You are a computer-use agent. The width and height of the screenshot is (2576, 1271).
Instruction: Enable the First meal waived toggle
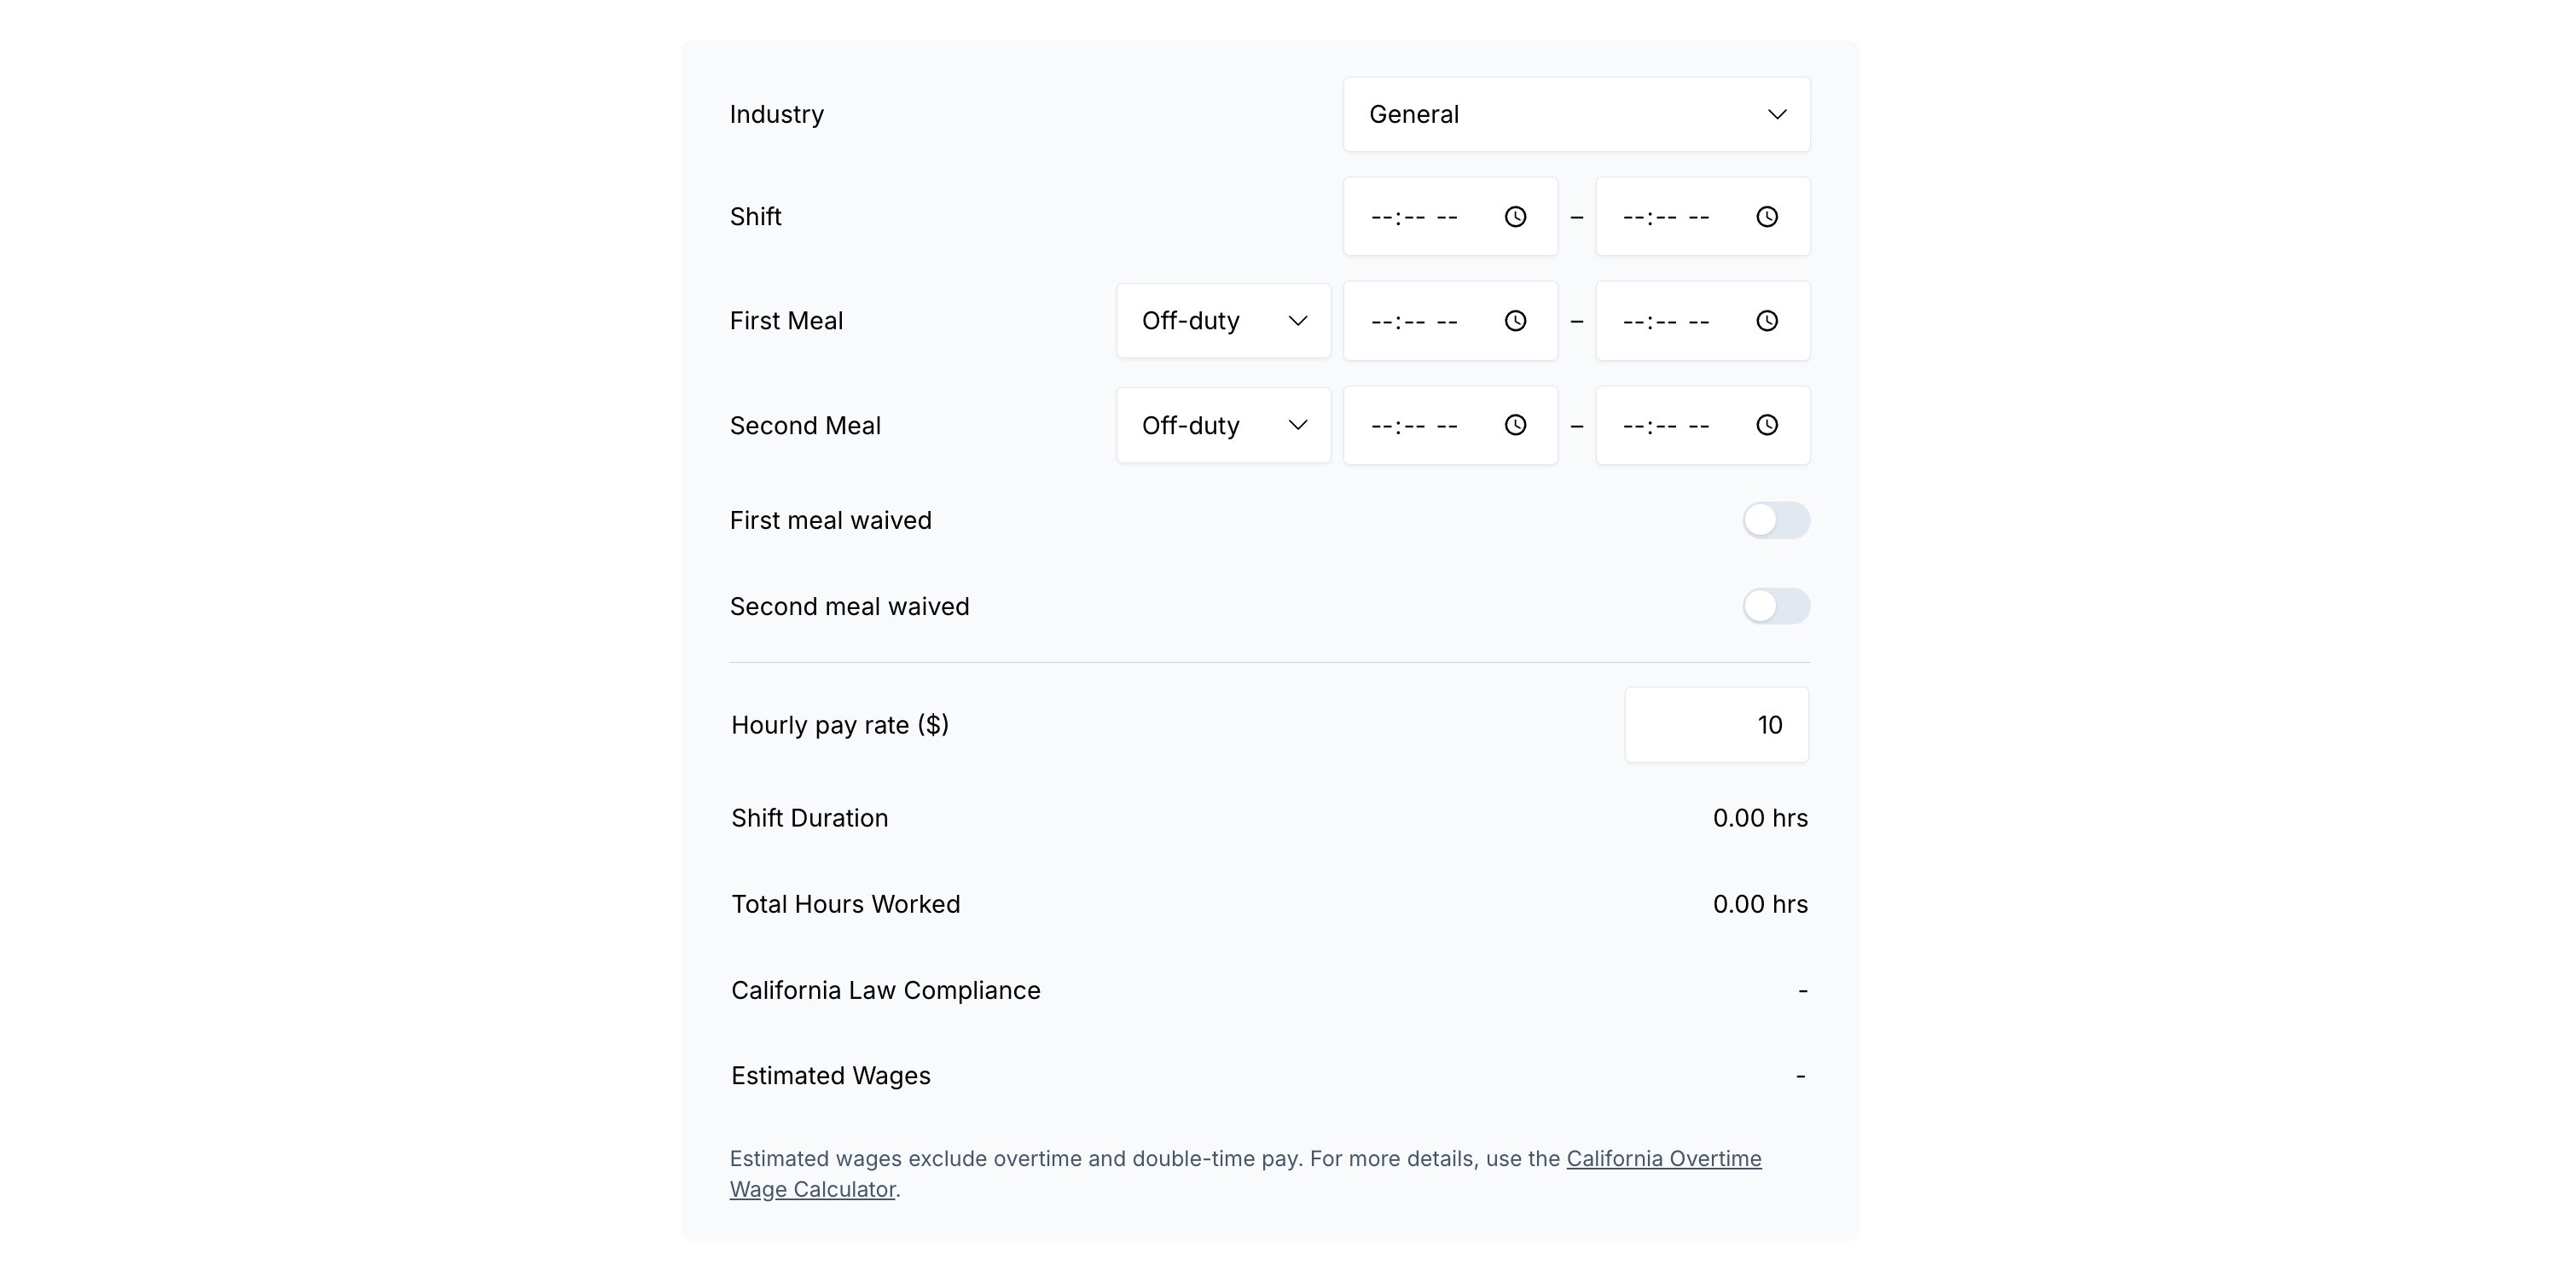pyautogui.click(x=1776, y=520)
